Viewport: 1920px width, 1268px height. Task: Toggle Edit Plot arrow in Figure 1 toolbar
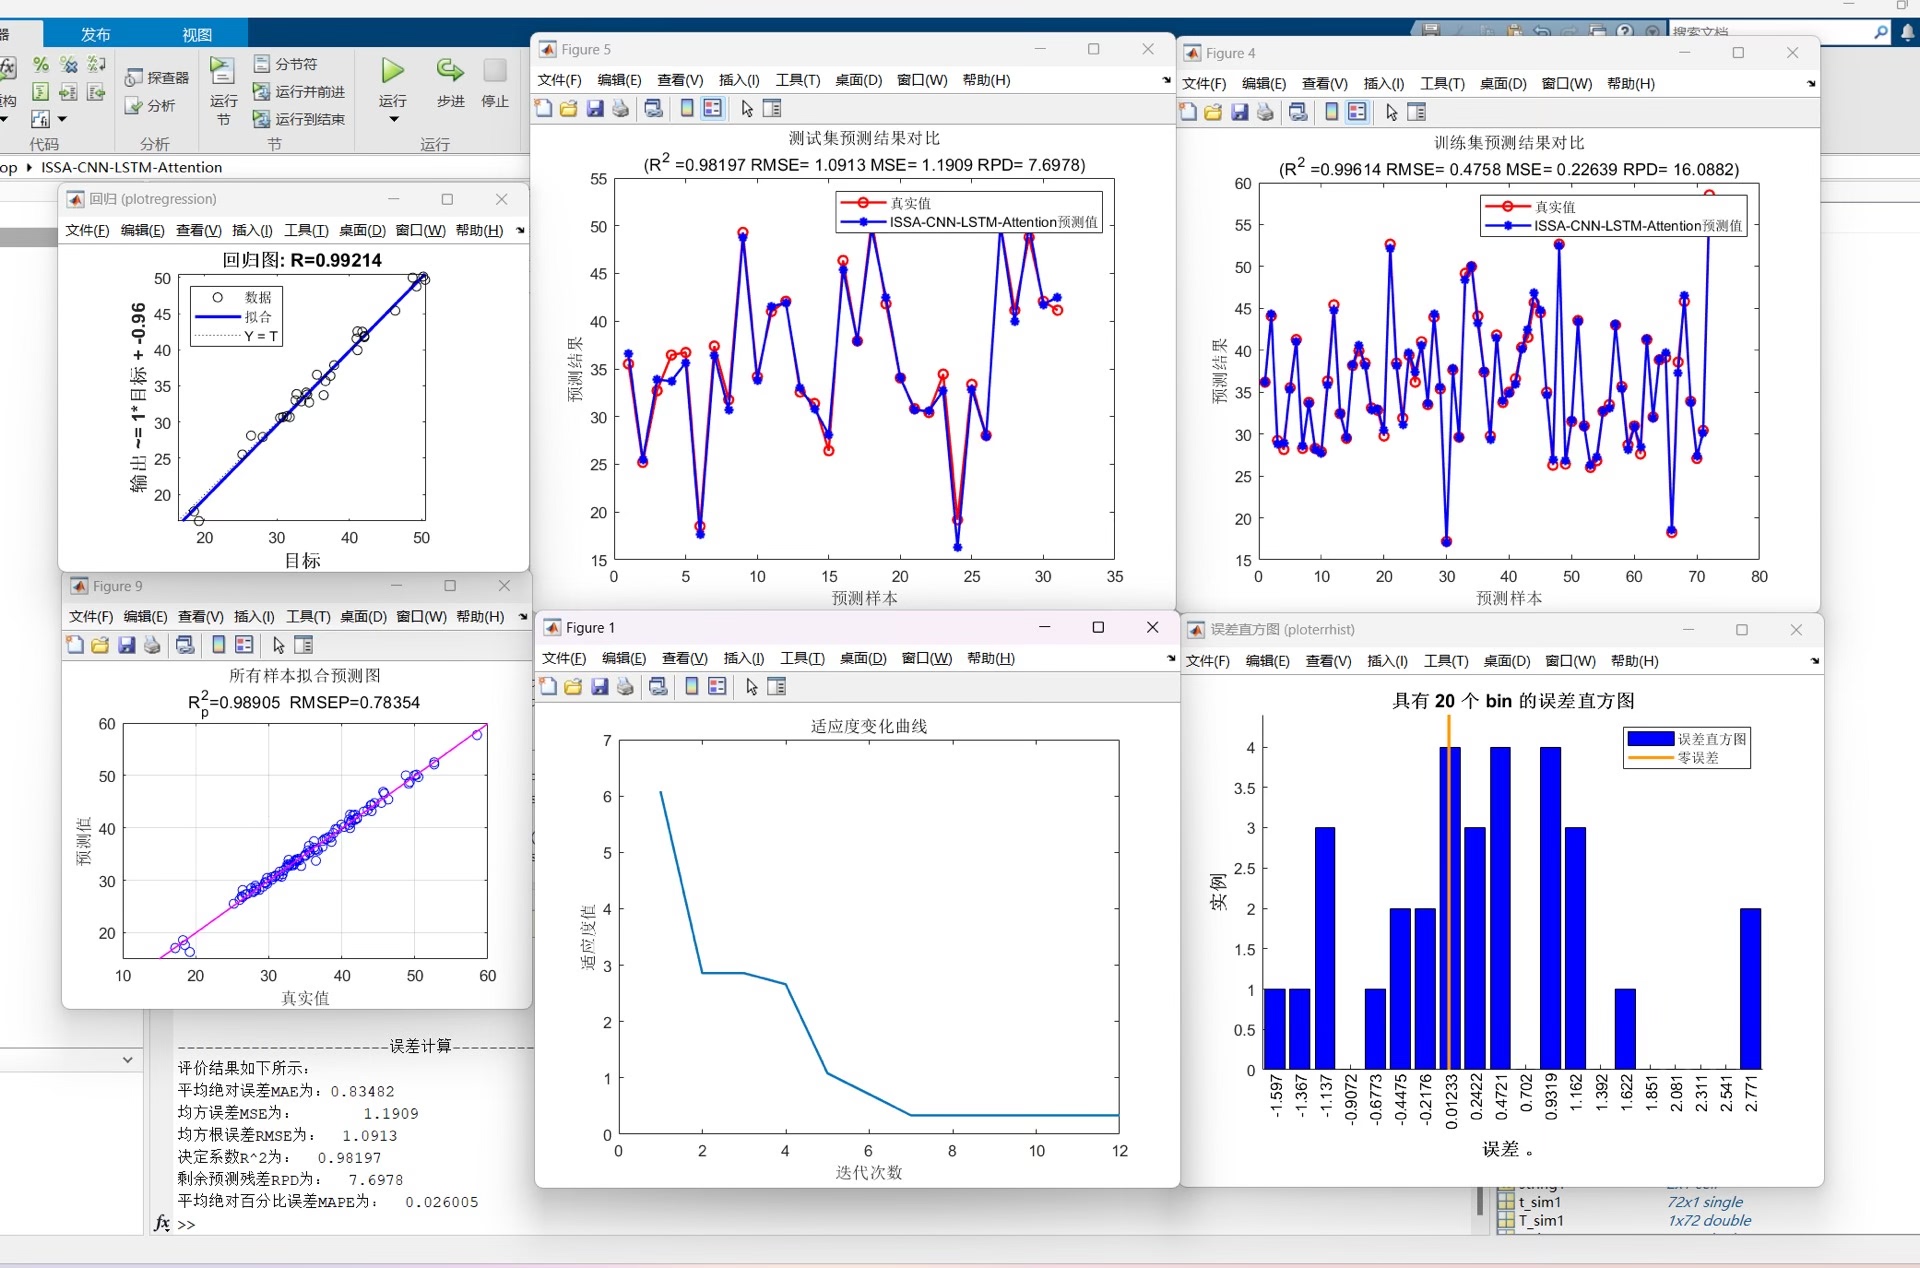tap(752, 687)
